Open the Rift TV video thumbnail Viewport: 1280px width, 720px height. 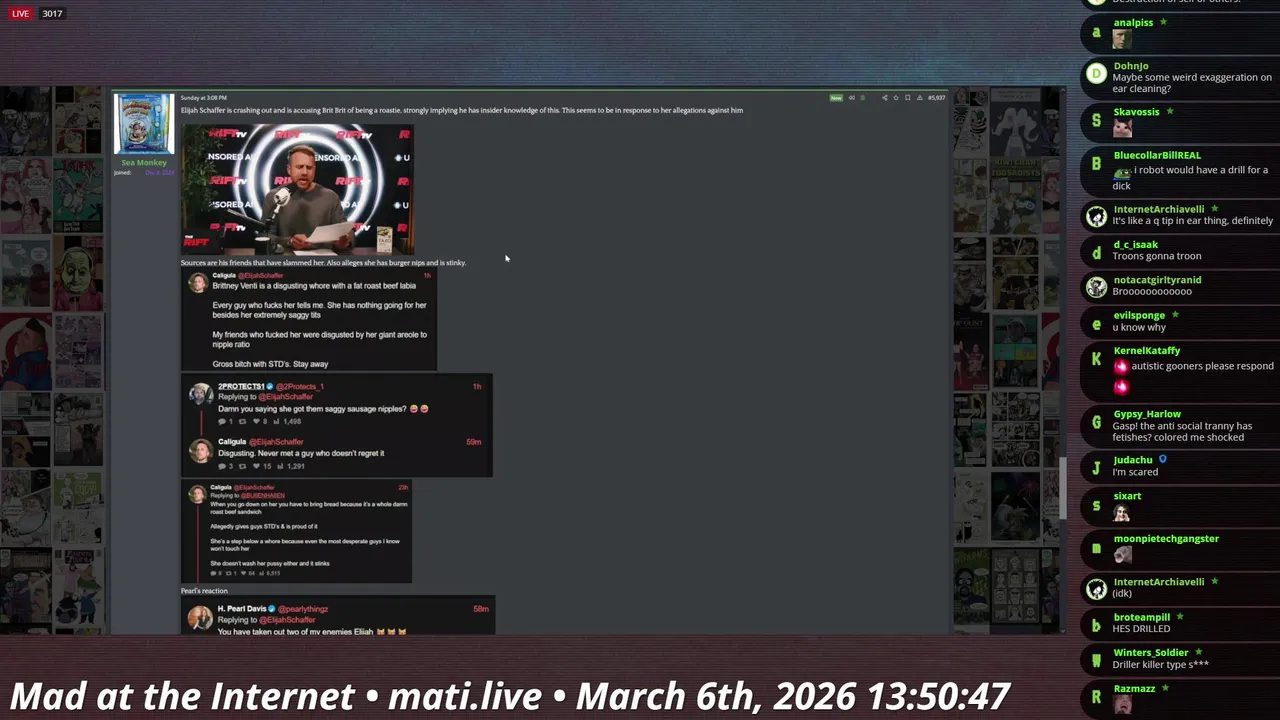point(297,190)
